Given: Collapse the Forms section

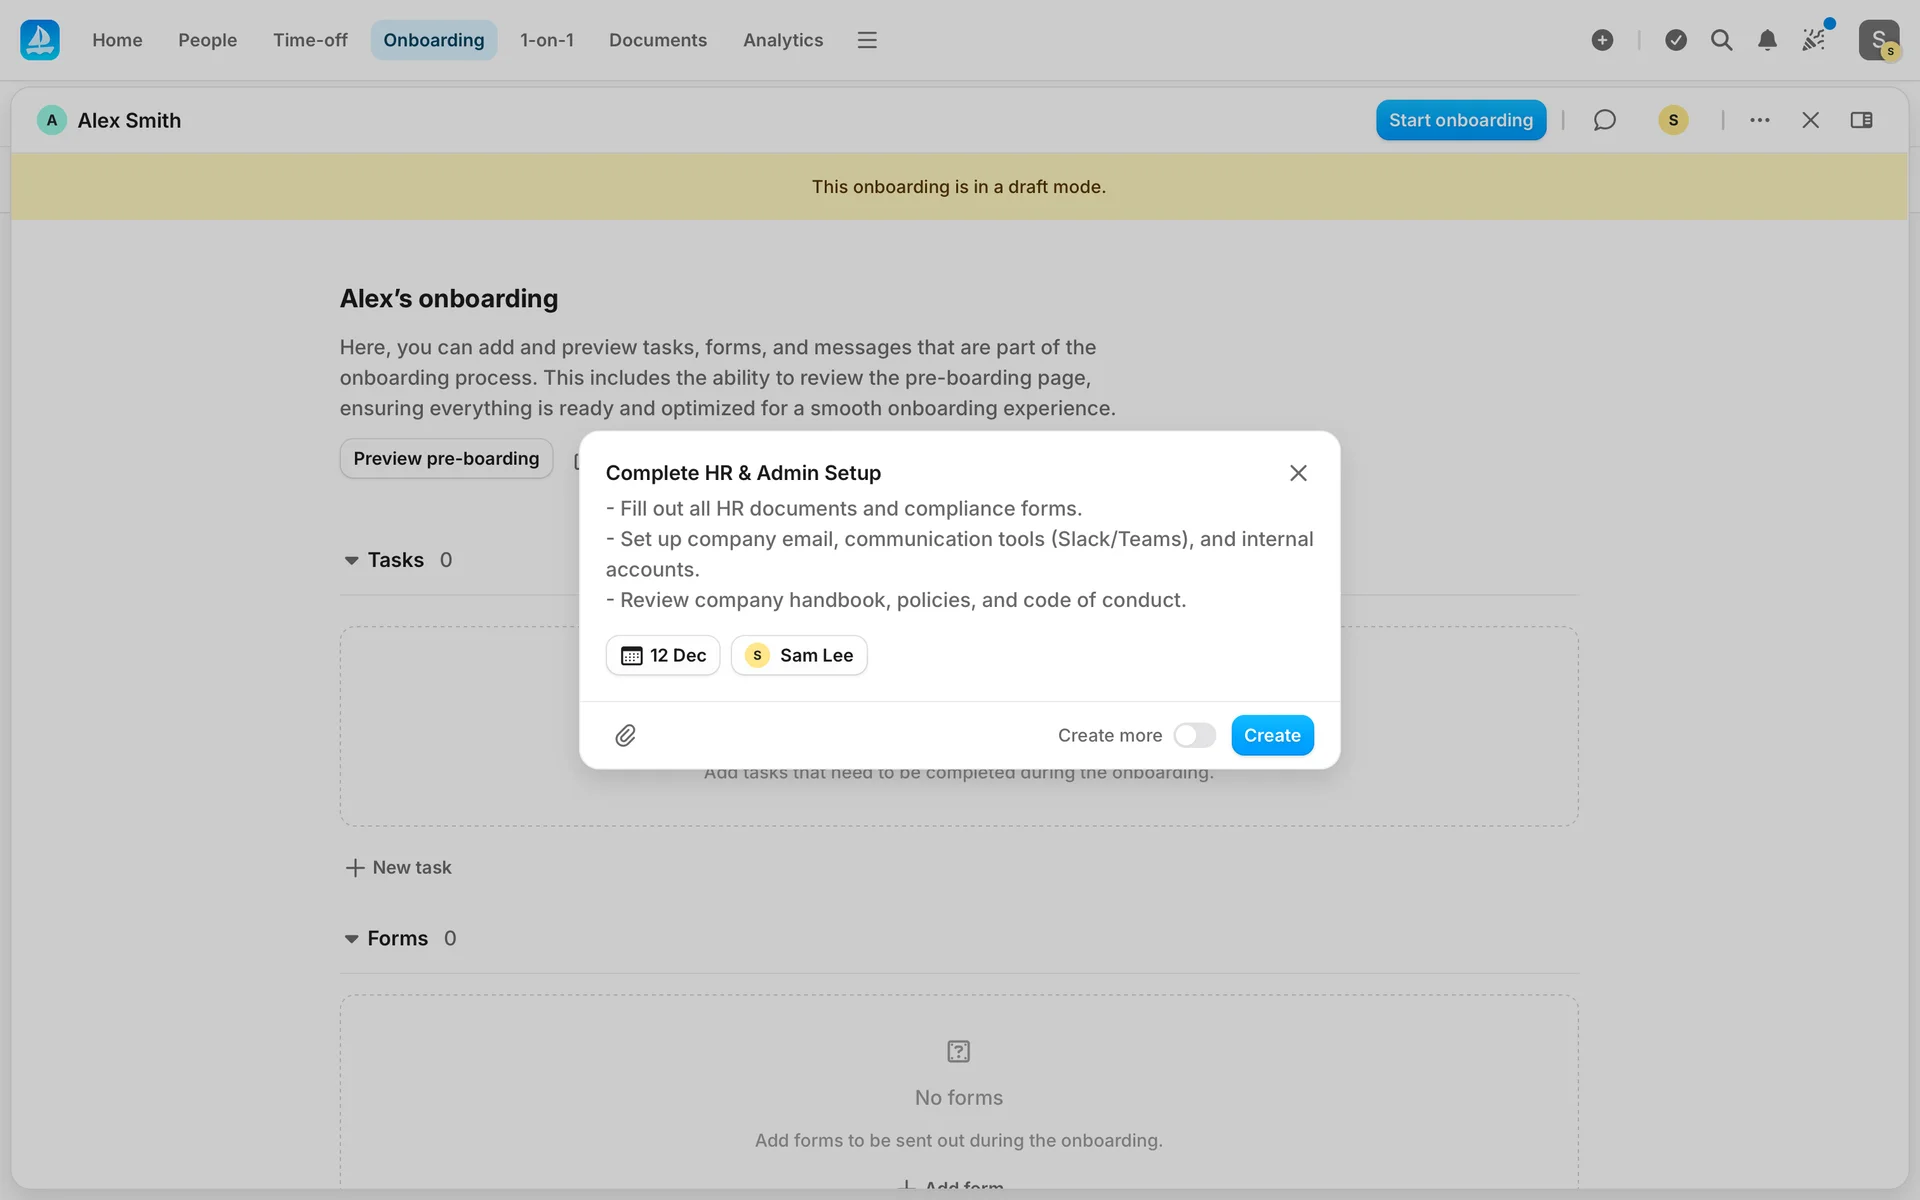Looking at the screenshot, I should point(351,939).
